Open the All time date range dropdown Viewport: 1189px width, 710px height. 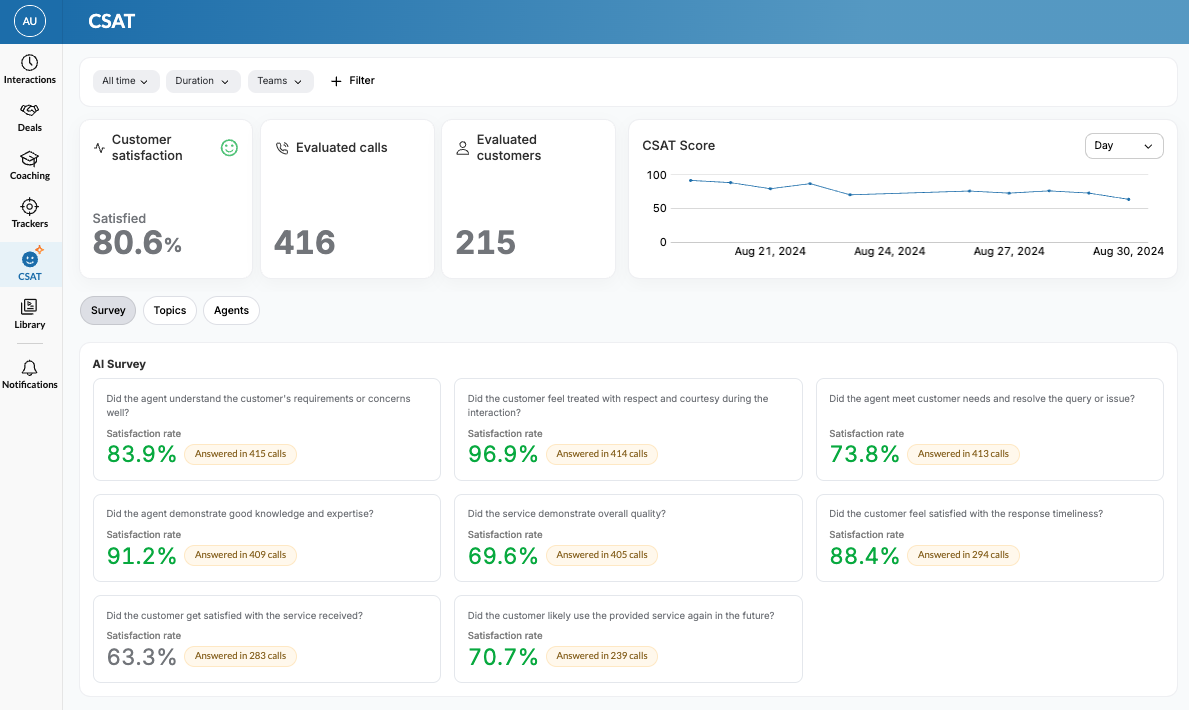126,81
